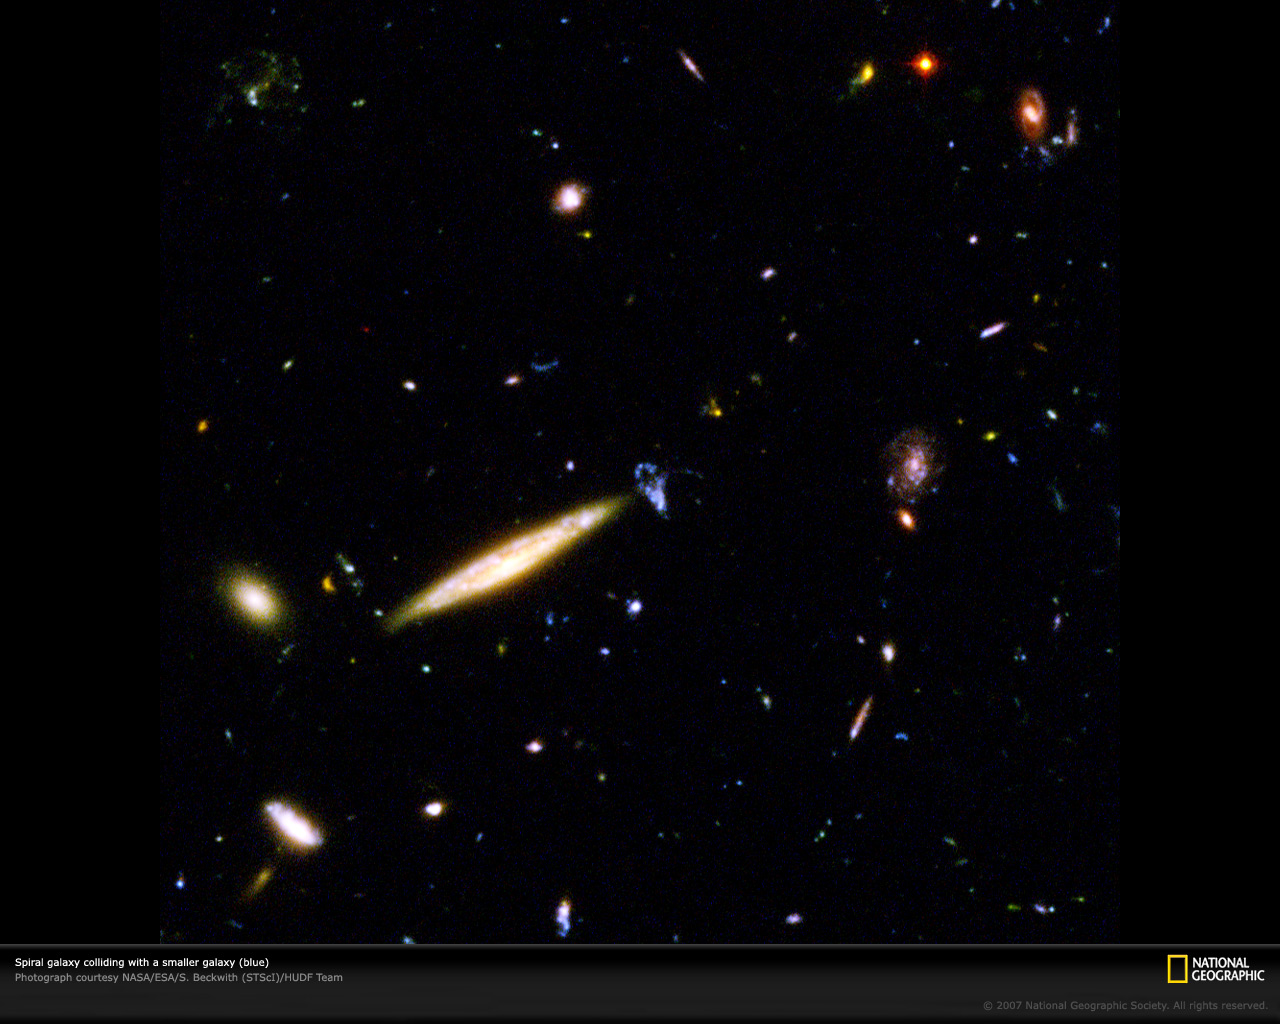Click the 2007 National Geographic Society copyright notice
This screenshot has width=1280, height=1024.
click(x=1125, y=1005)
